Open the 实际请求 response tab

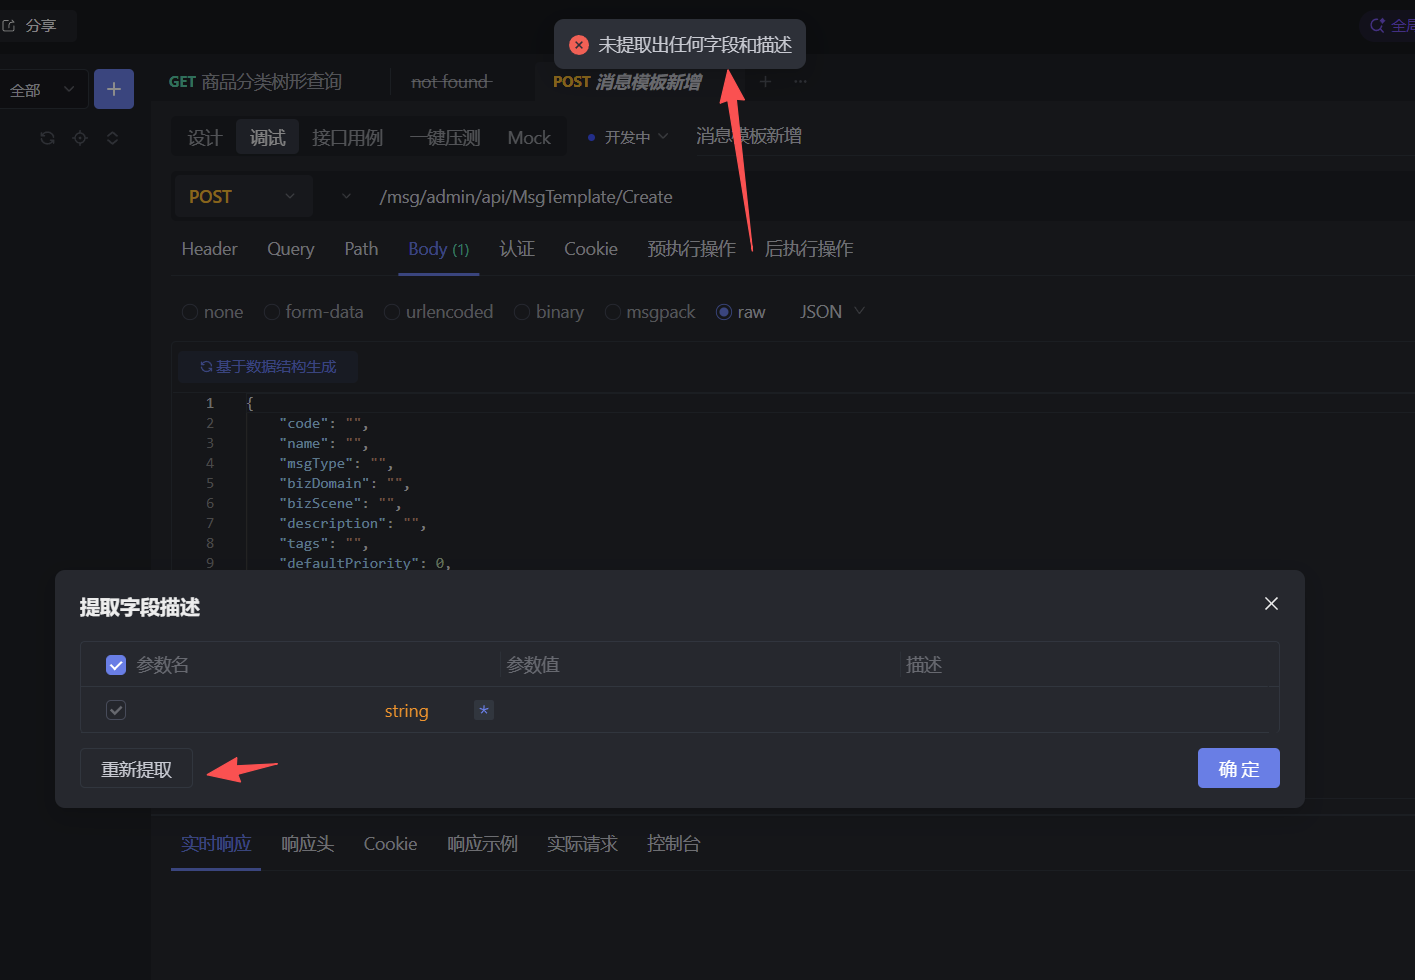[582, 844]
